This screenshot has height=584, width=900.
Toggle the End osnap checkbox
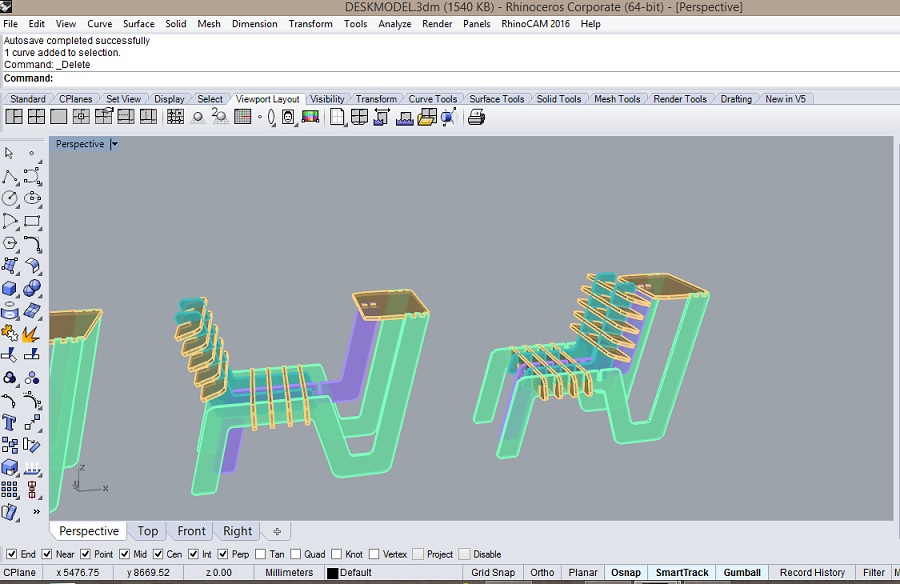[x=11, y=554]
